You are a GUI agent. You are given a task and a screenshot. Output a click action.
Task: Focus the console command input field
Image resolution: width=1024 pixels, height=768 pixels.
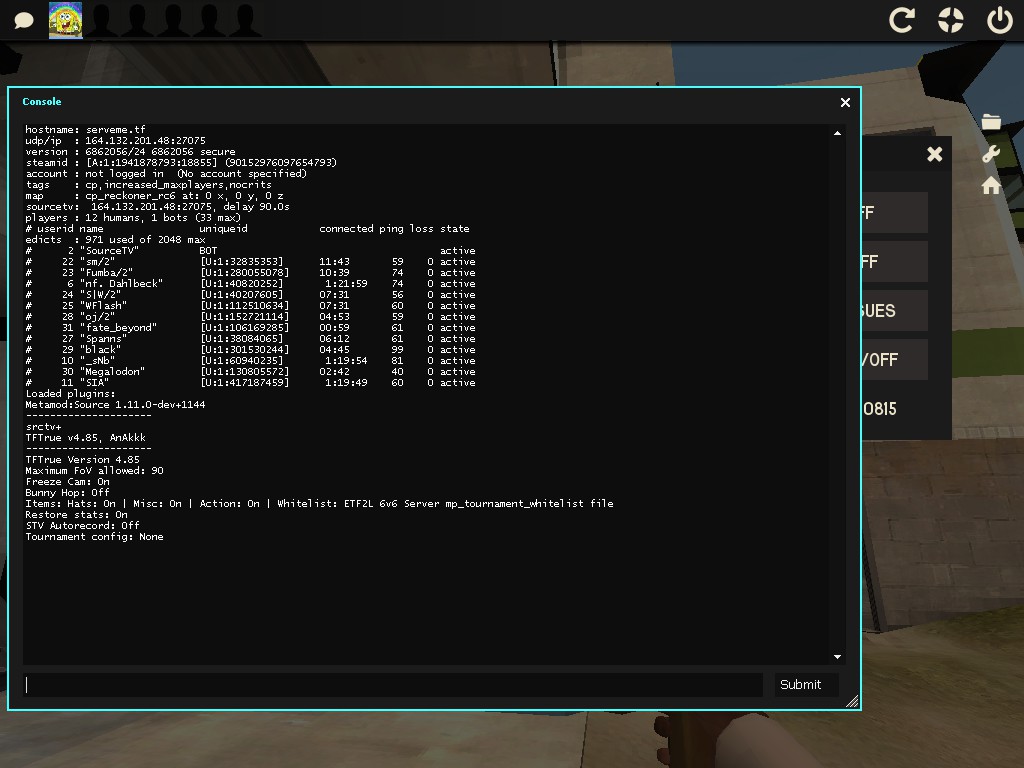click(393, 684)
